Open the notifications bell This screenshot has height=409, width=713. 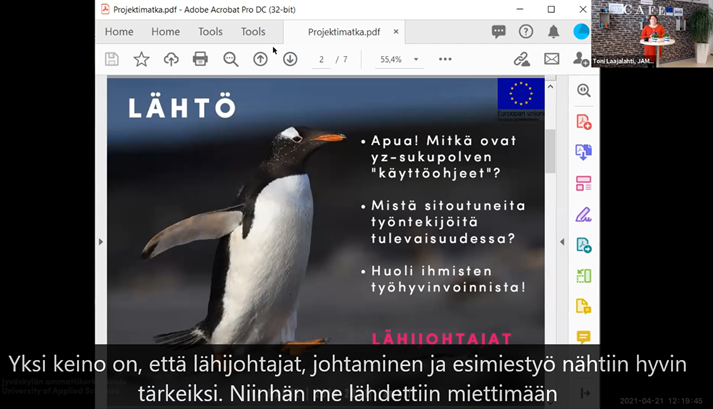[x=553, y=31]
